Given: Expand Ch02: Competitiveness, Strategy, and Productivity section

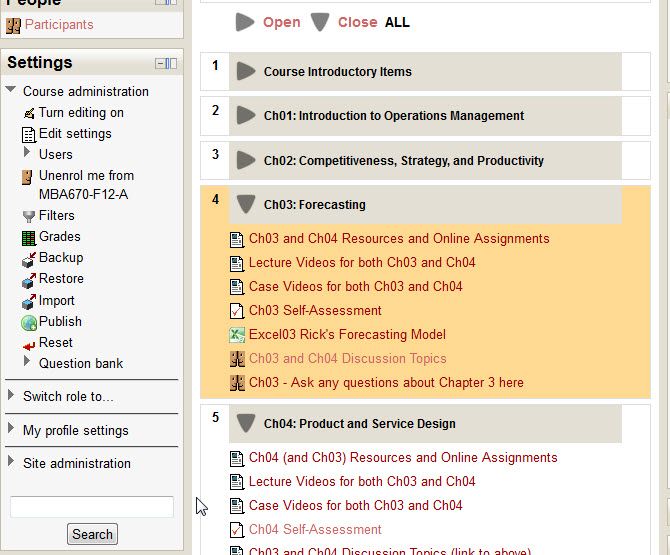Looking at the screenshot, I should point(246,160).
